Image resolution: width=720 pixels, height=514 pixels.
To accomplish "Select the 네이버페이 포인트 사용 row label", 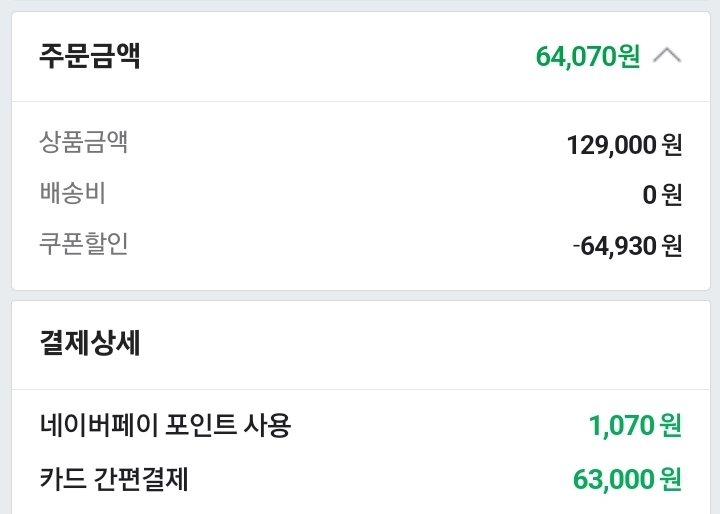I will click(165, 426).
